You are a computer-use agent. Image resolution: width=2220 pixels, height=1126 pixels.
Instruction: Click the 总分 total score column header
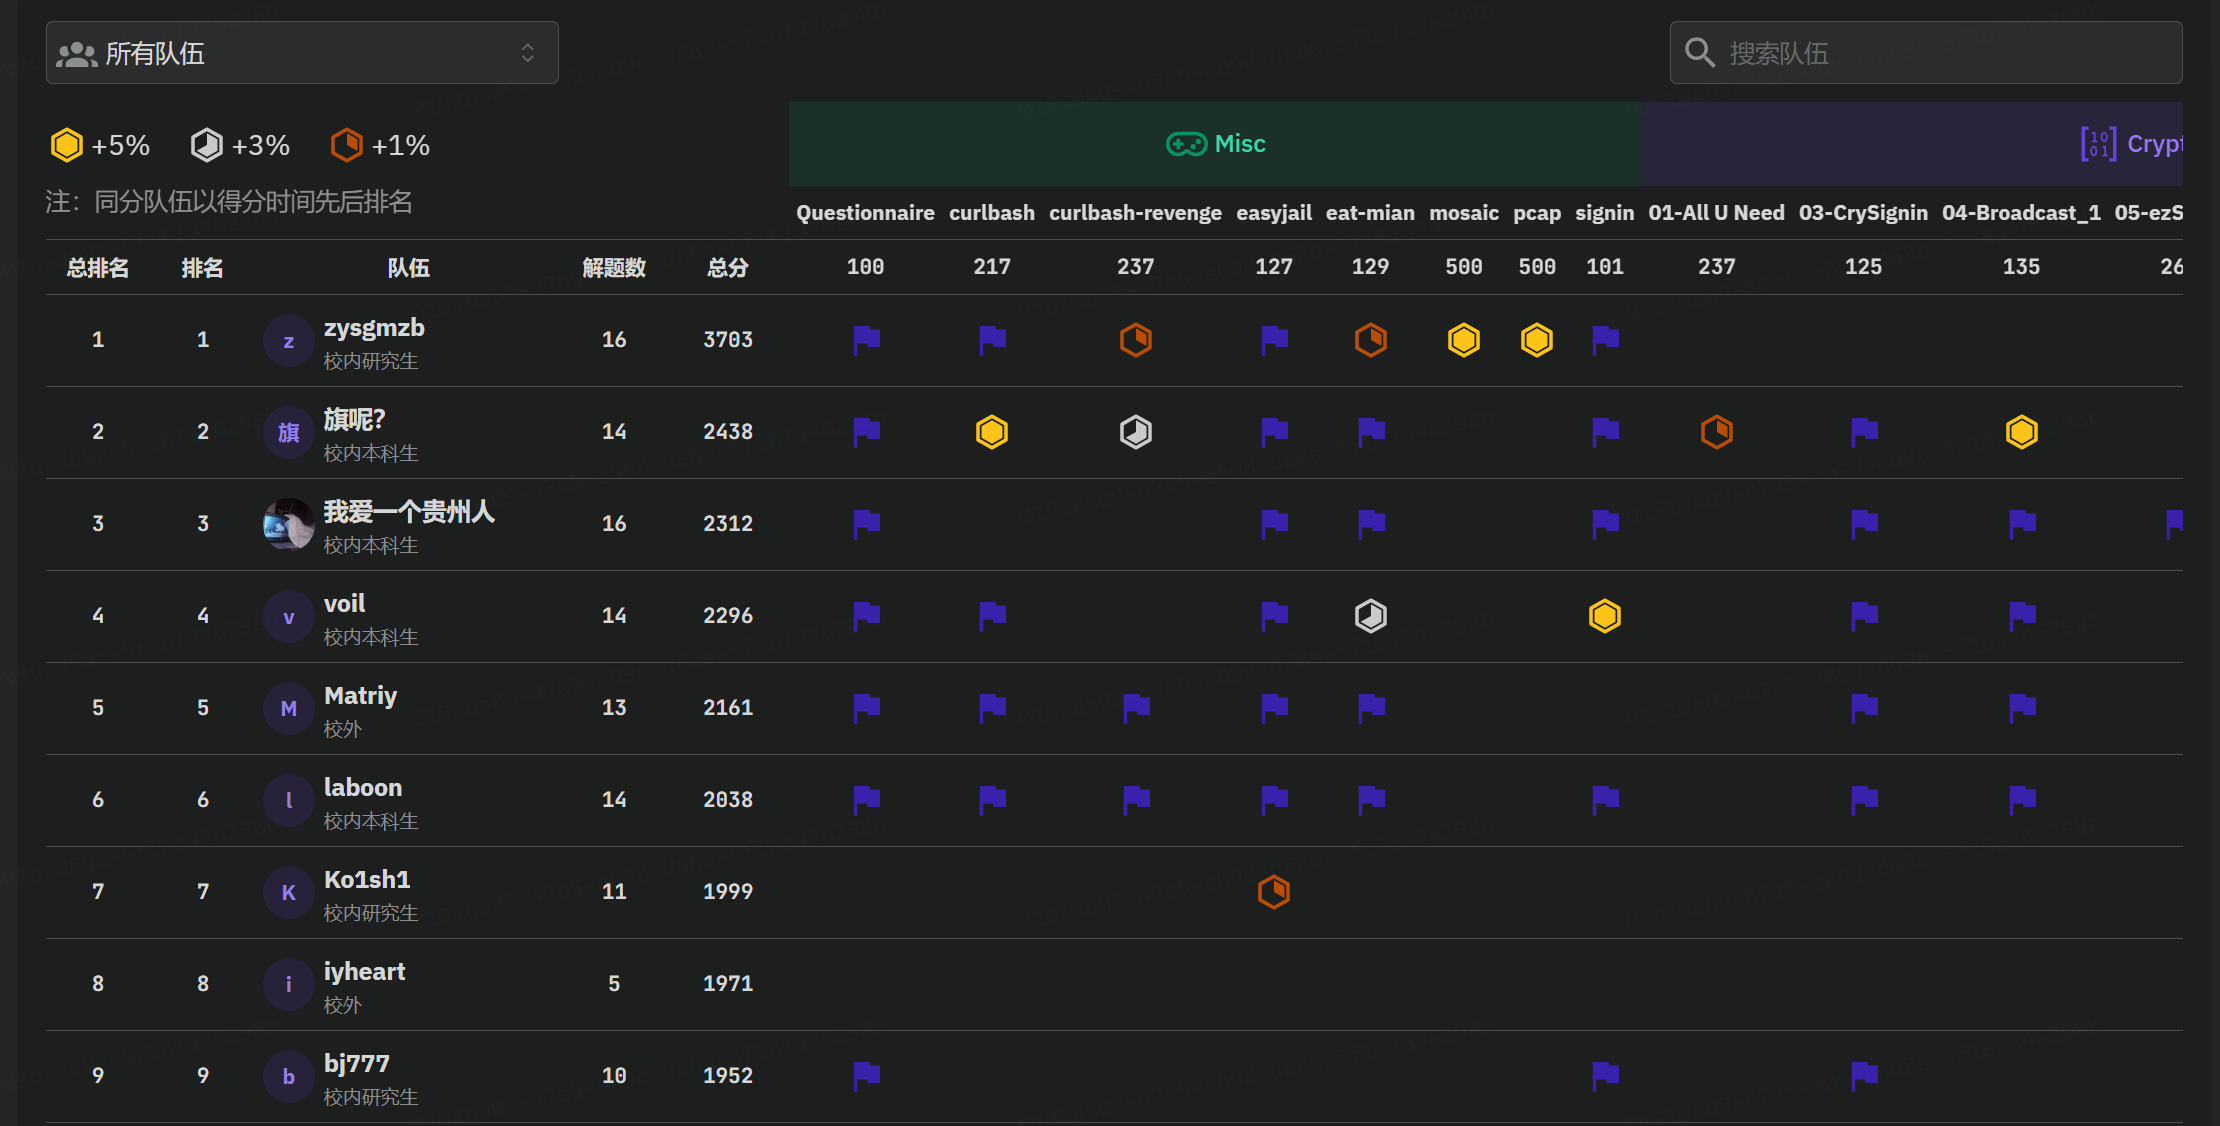click(727, 268)
